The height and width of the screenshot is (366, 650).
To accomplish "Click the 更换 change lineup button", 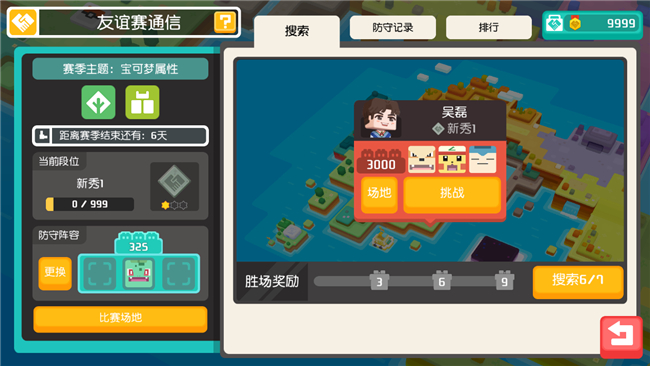I will pyautogui.click(x=55, y=273).
